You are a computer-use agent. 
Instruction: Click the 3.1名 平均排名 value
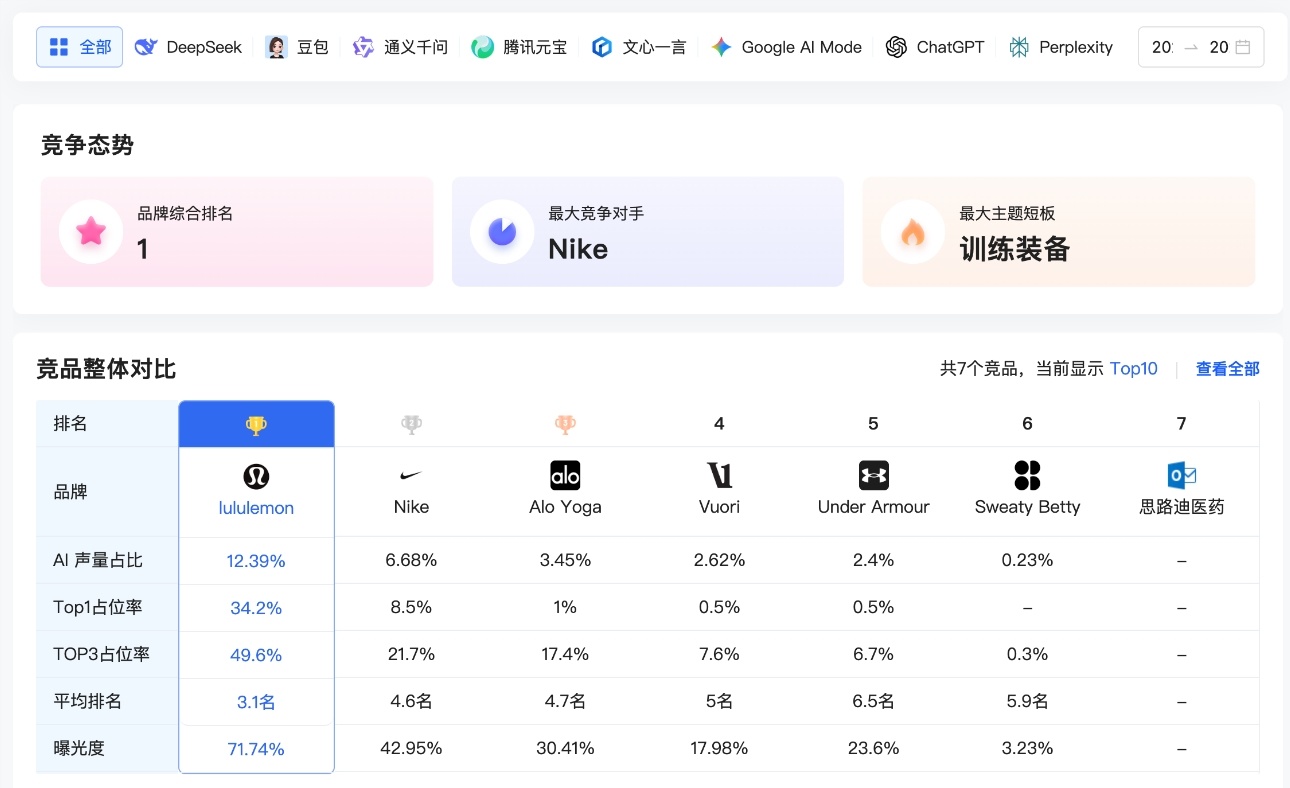(x=256, y=702)
